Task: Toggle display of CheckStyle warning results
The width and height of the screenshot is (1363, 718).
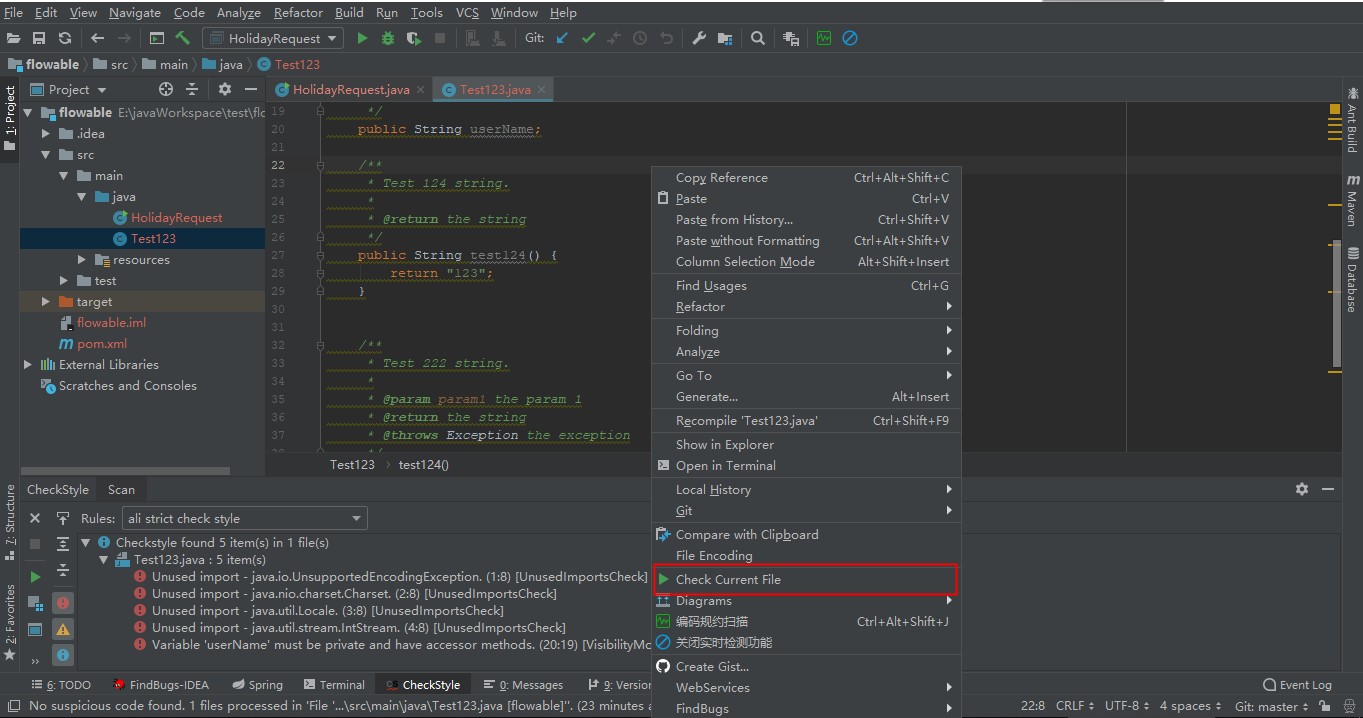Action: (63, 629)
